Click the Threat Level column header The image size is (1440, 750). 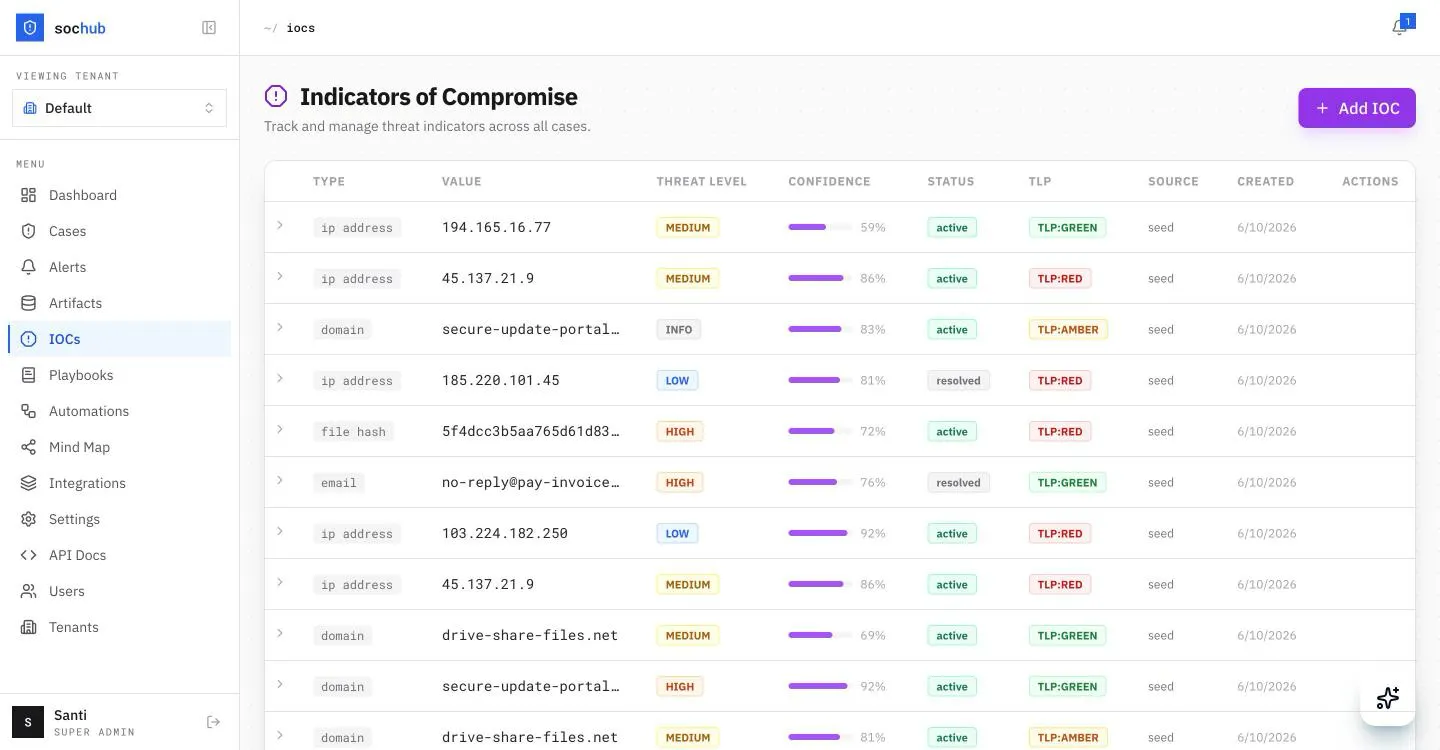pos(702,182)
